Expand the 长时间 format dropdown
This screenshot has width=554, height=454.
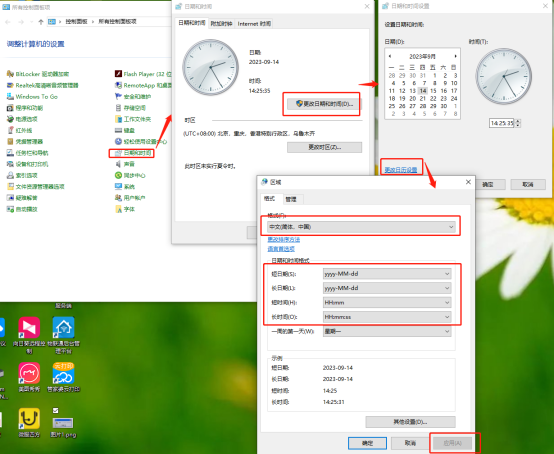tap(387, 317)
